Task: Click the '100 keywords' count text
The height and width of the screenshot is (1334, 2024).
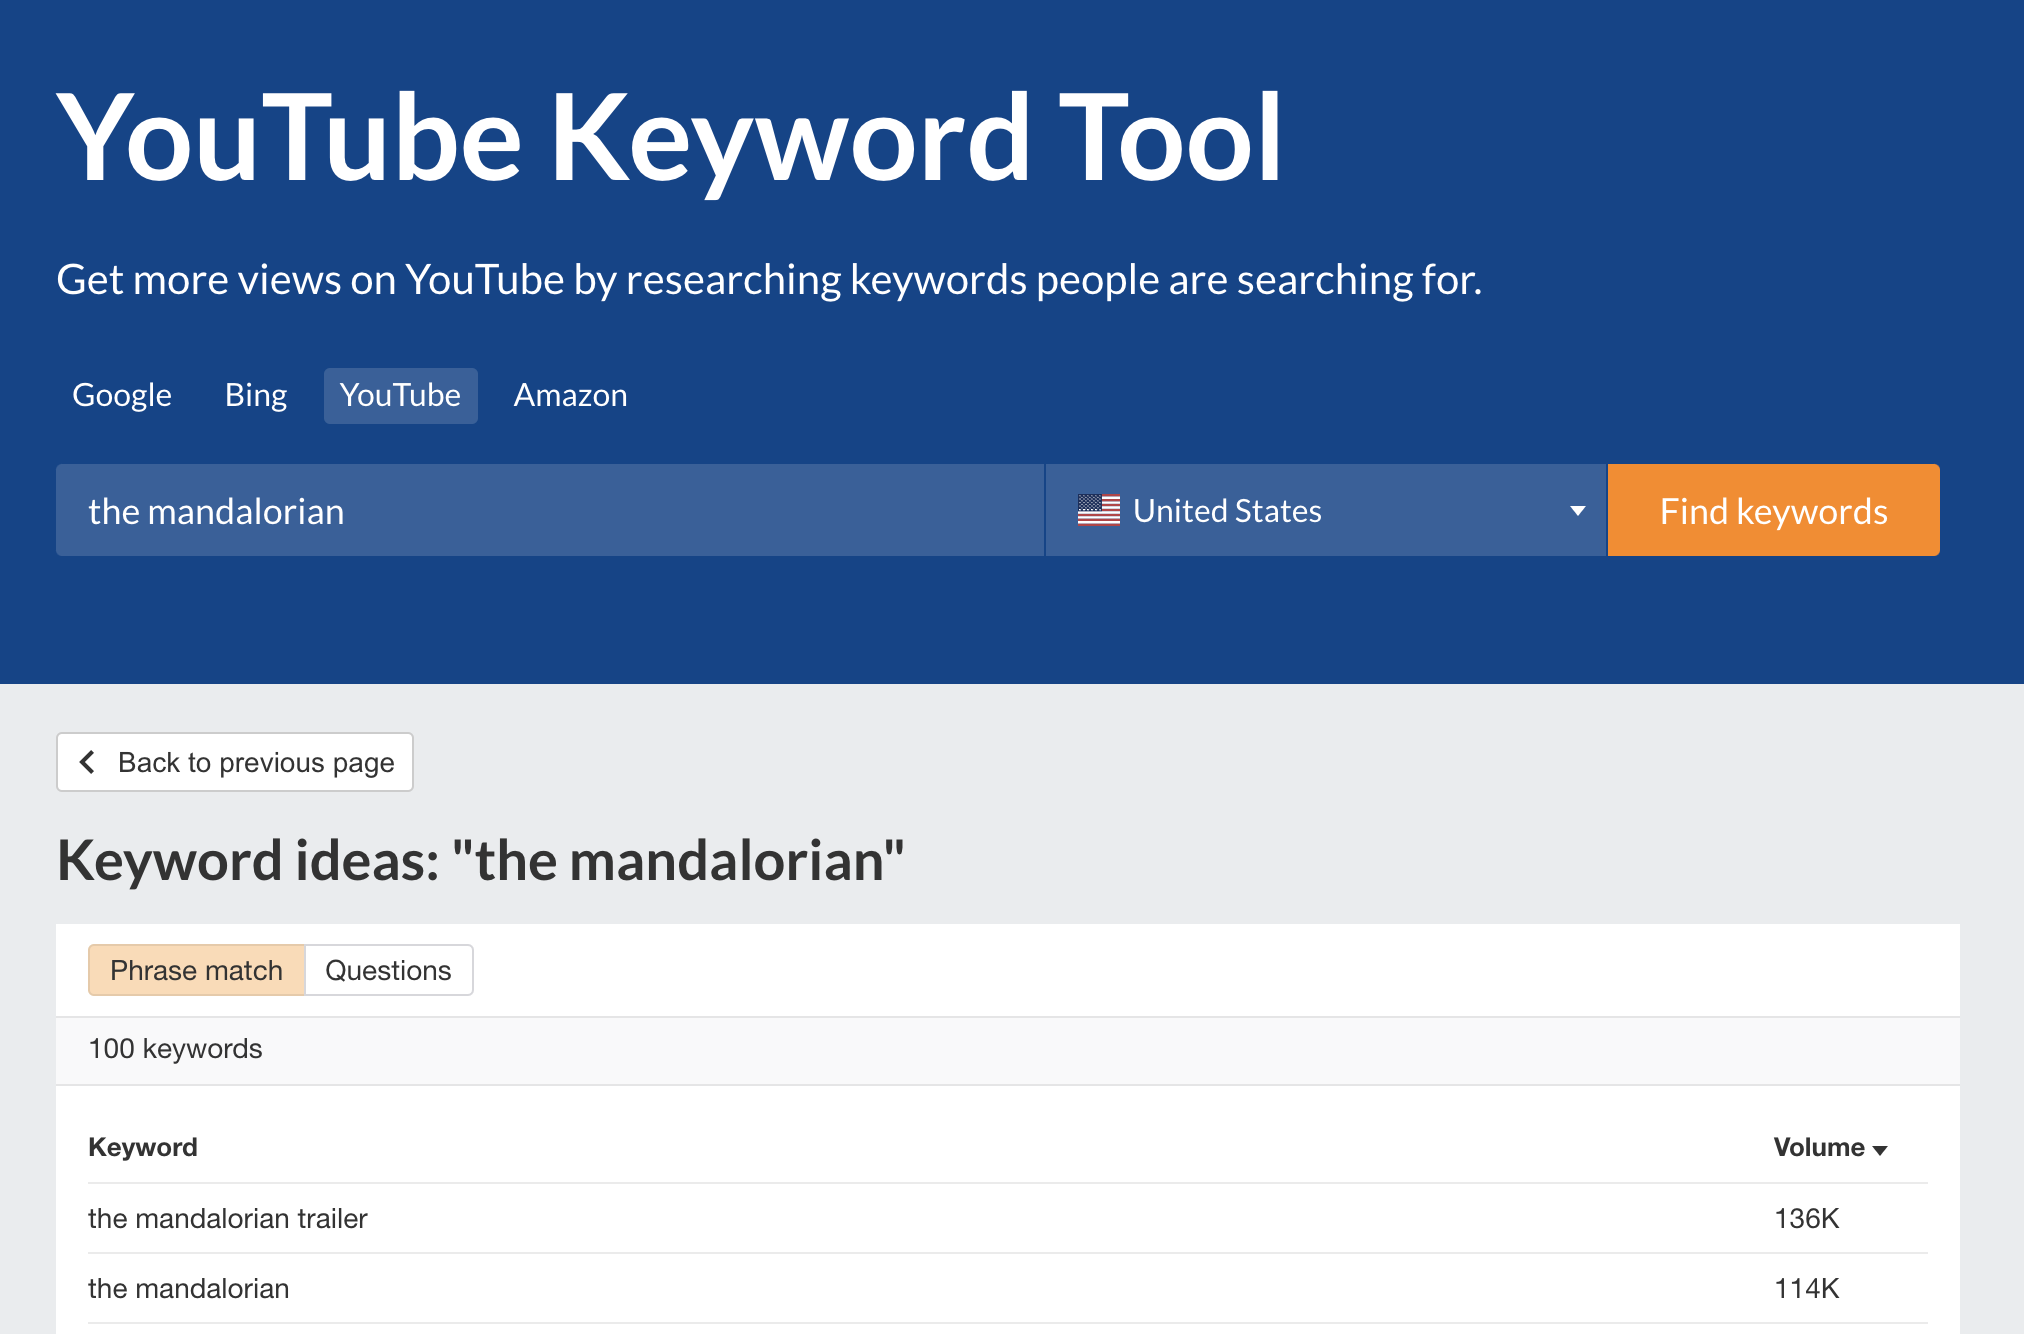Action: [175, 1048]
